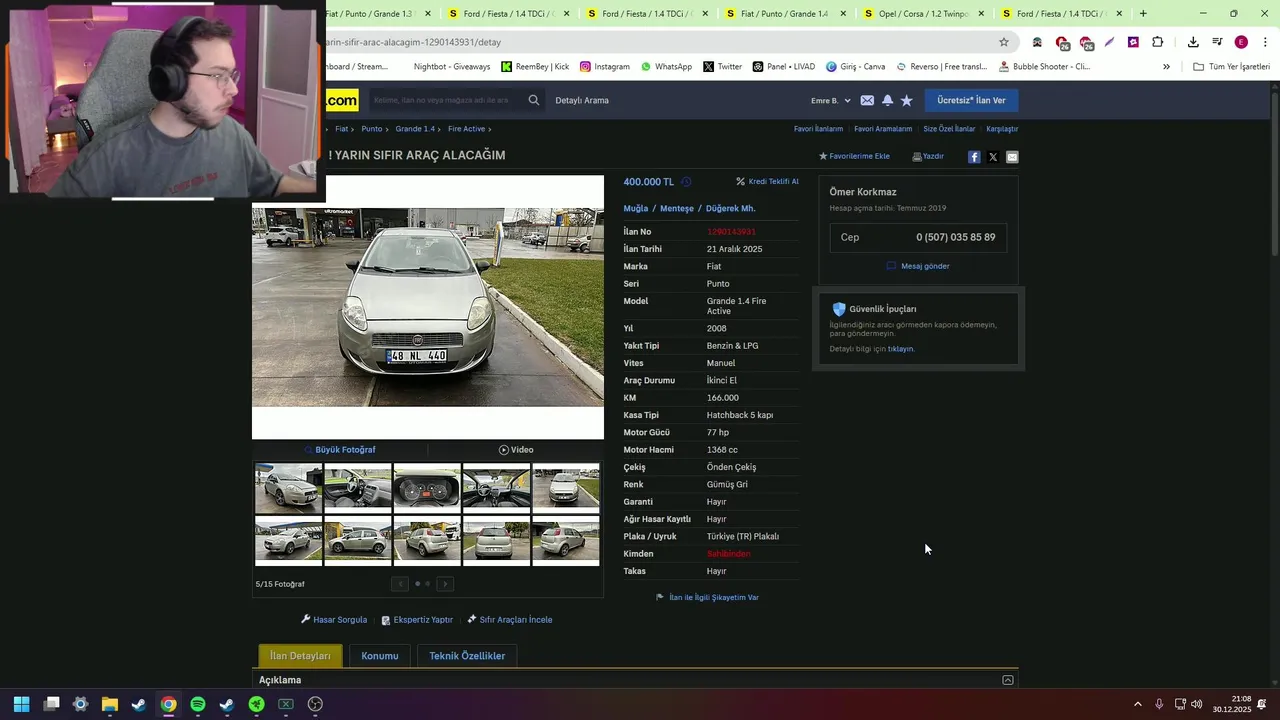Open the notifications bell in site header

point(887,100)
